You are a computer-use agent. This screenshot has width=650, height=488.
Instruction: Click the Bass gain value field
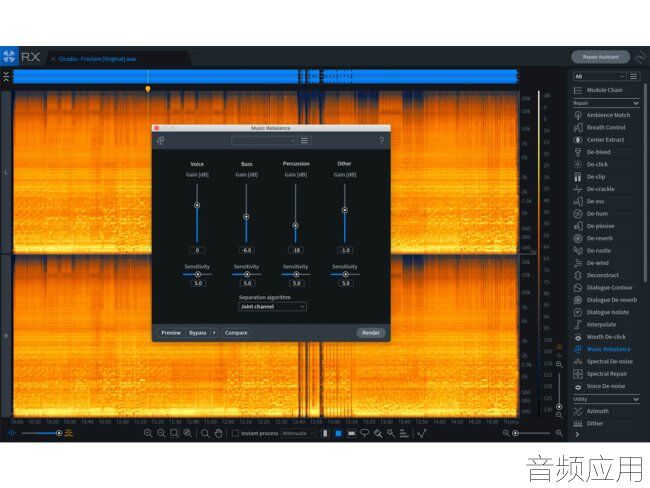point(246,250)
